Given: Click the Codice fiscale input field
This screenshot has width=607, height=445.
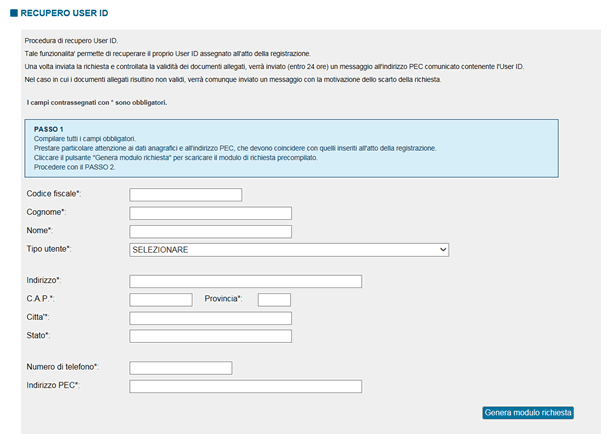Looking at the screenshot, I should [x=185, y=195].
